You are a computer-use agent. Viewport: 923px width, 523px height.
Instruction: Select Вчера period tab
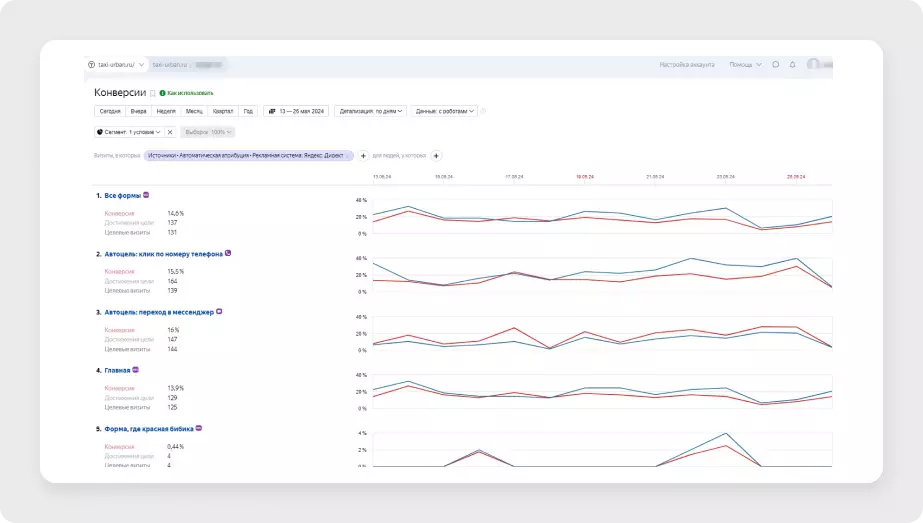click(x=138, y=111)
